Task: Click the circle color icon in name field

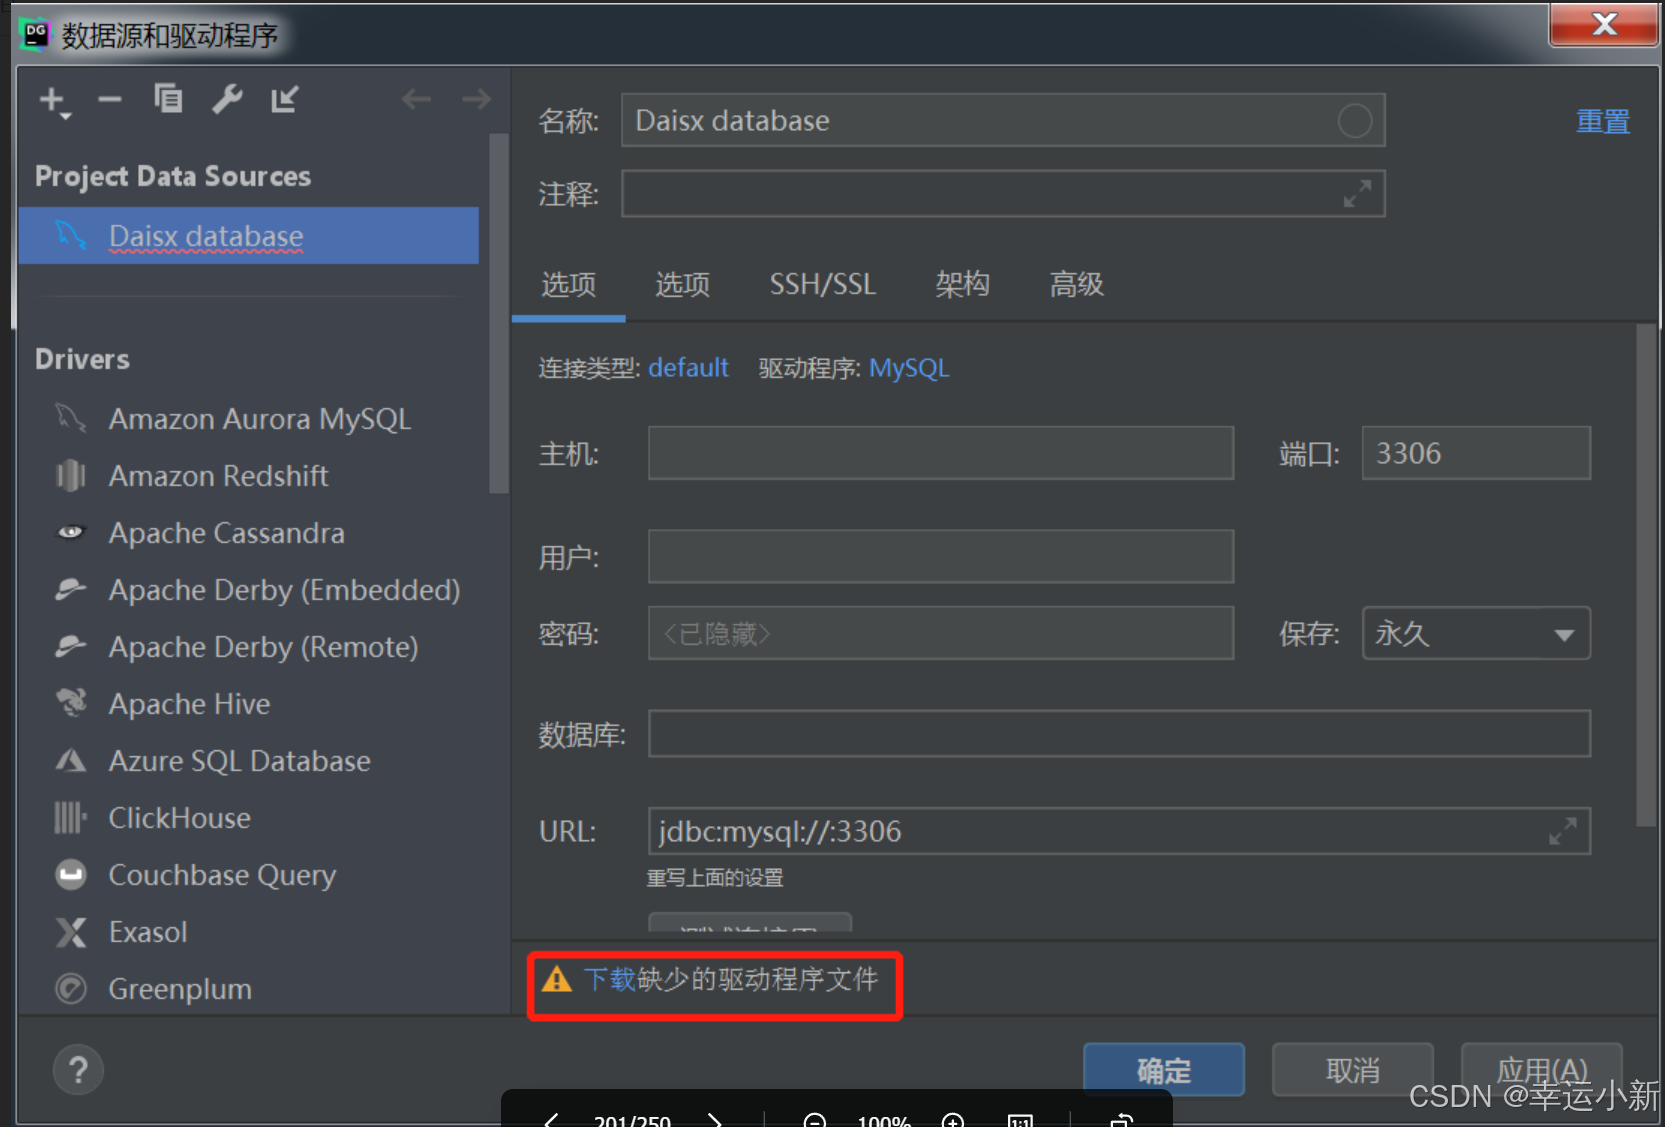Action: coord(1355,121)
